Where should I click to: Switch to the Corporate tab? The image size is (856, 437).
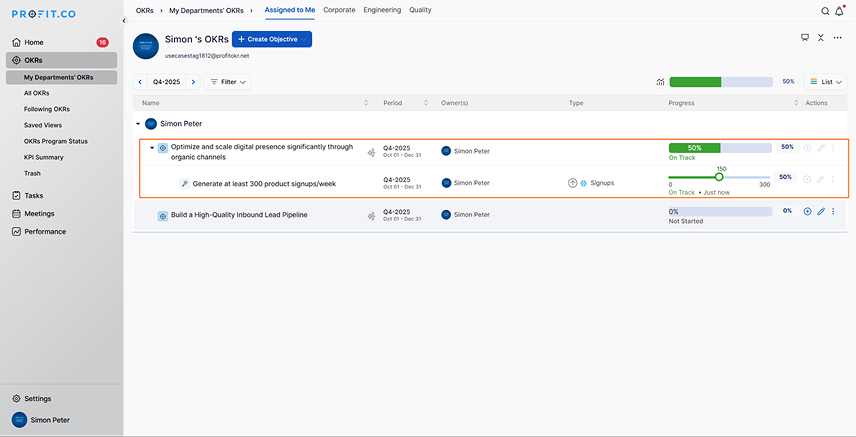point(339,10)
